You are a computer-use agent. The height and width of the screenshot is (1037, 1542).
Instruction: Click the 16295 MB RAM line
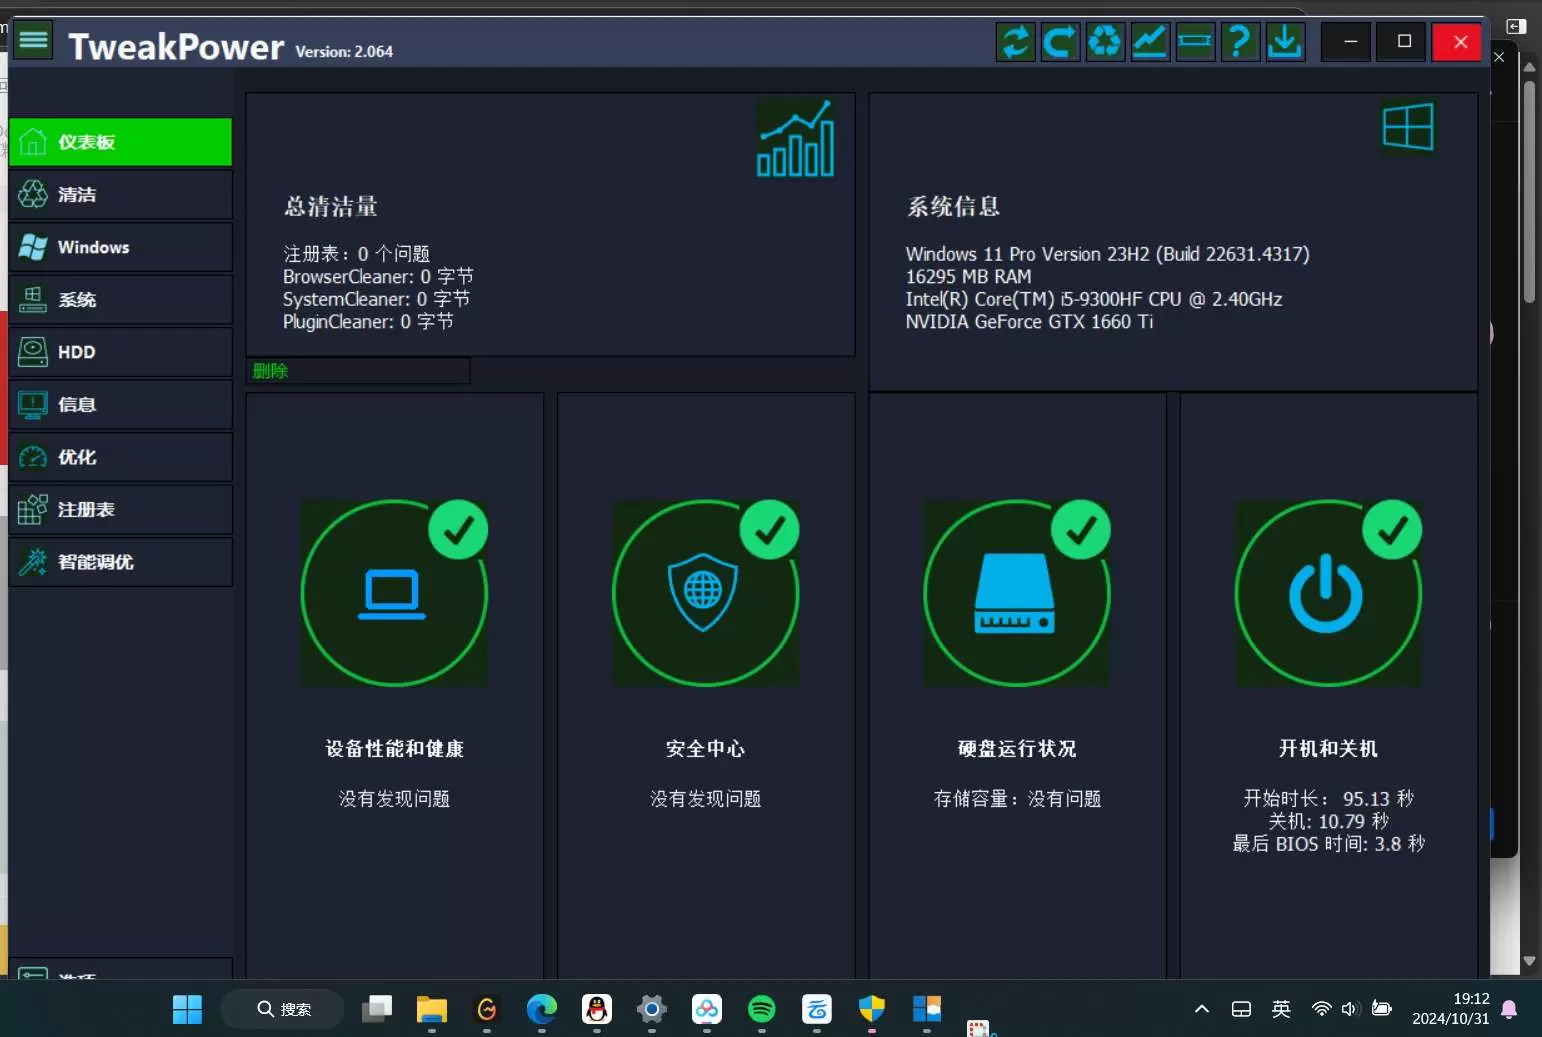point(968,277)
